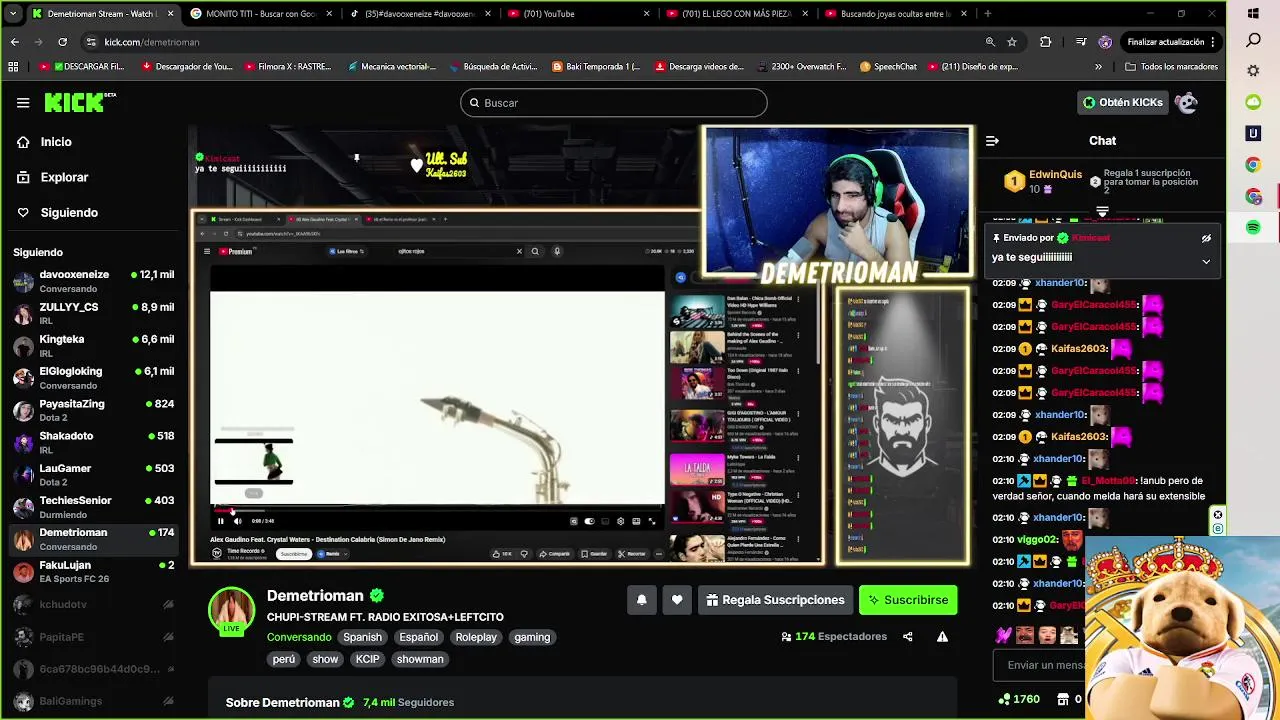Viewport: 1280px width, 720px height.
Task: Open the Conversando category link under the stream title
Action: click(x=299, y=637)
